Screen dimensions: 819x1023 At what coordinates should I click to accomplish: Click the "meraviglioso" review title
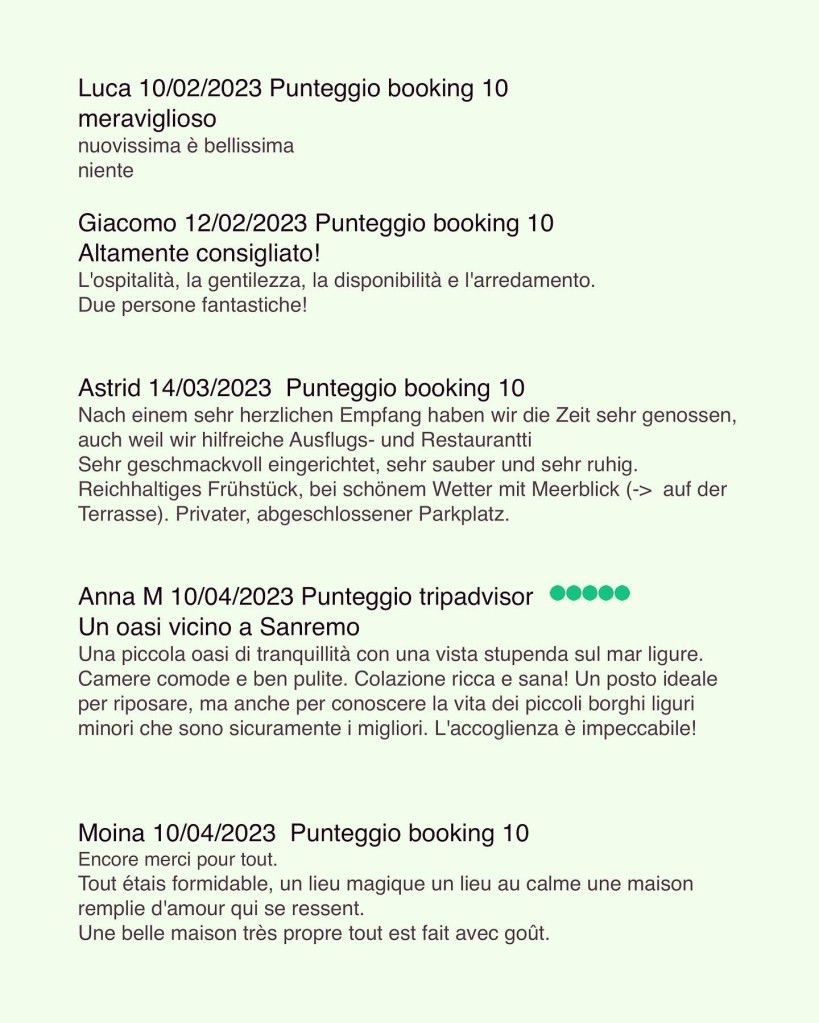coord(147,119)
